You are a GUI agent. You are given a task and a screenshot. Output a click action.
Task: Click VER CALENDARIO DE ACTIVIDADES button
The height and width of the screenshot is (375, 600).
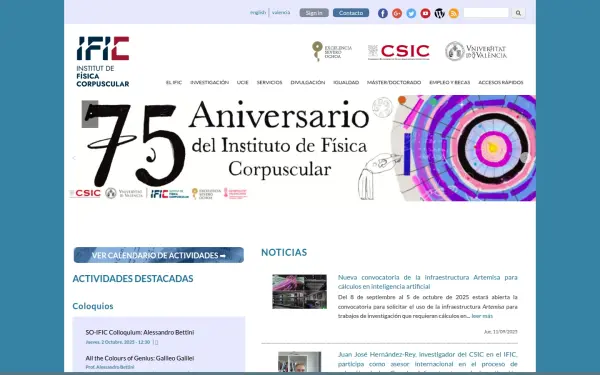coord(159,255)
